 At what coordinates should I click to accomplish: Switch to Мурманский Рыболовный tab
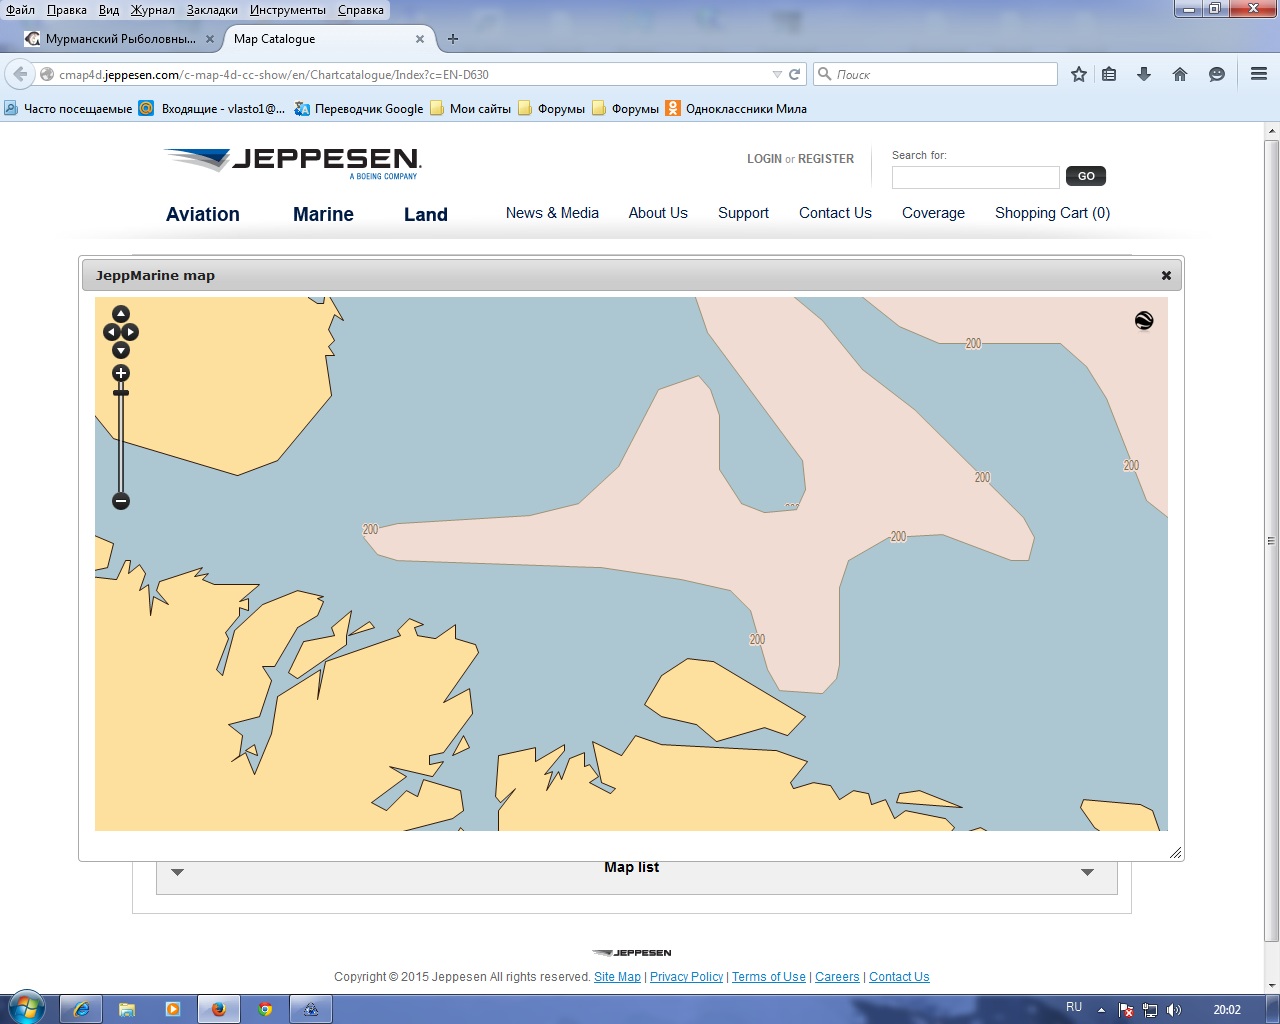[x=120, y=39]
